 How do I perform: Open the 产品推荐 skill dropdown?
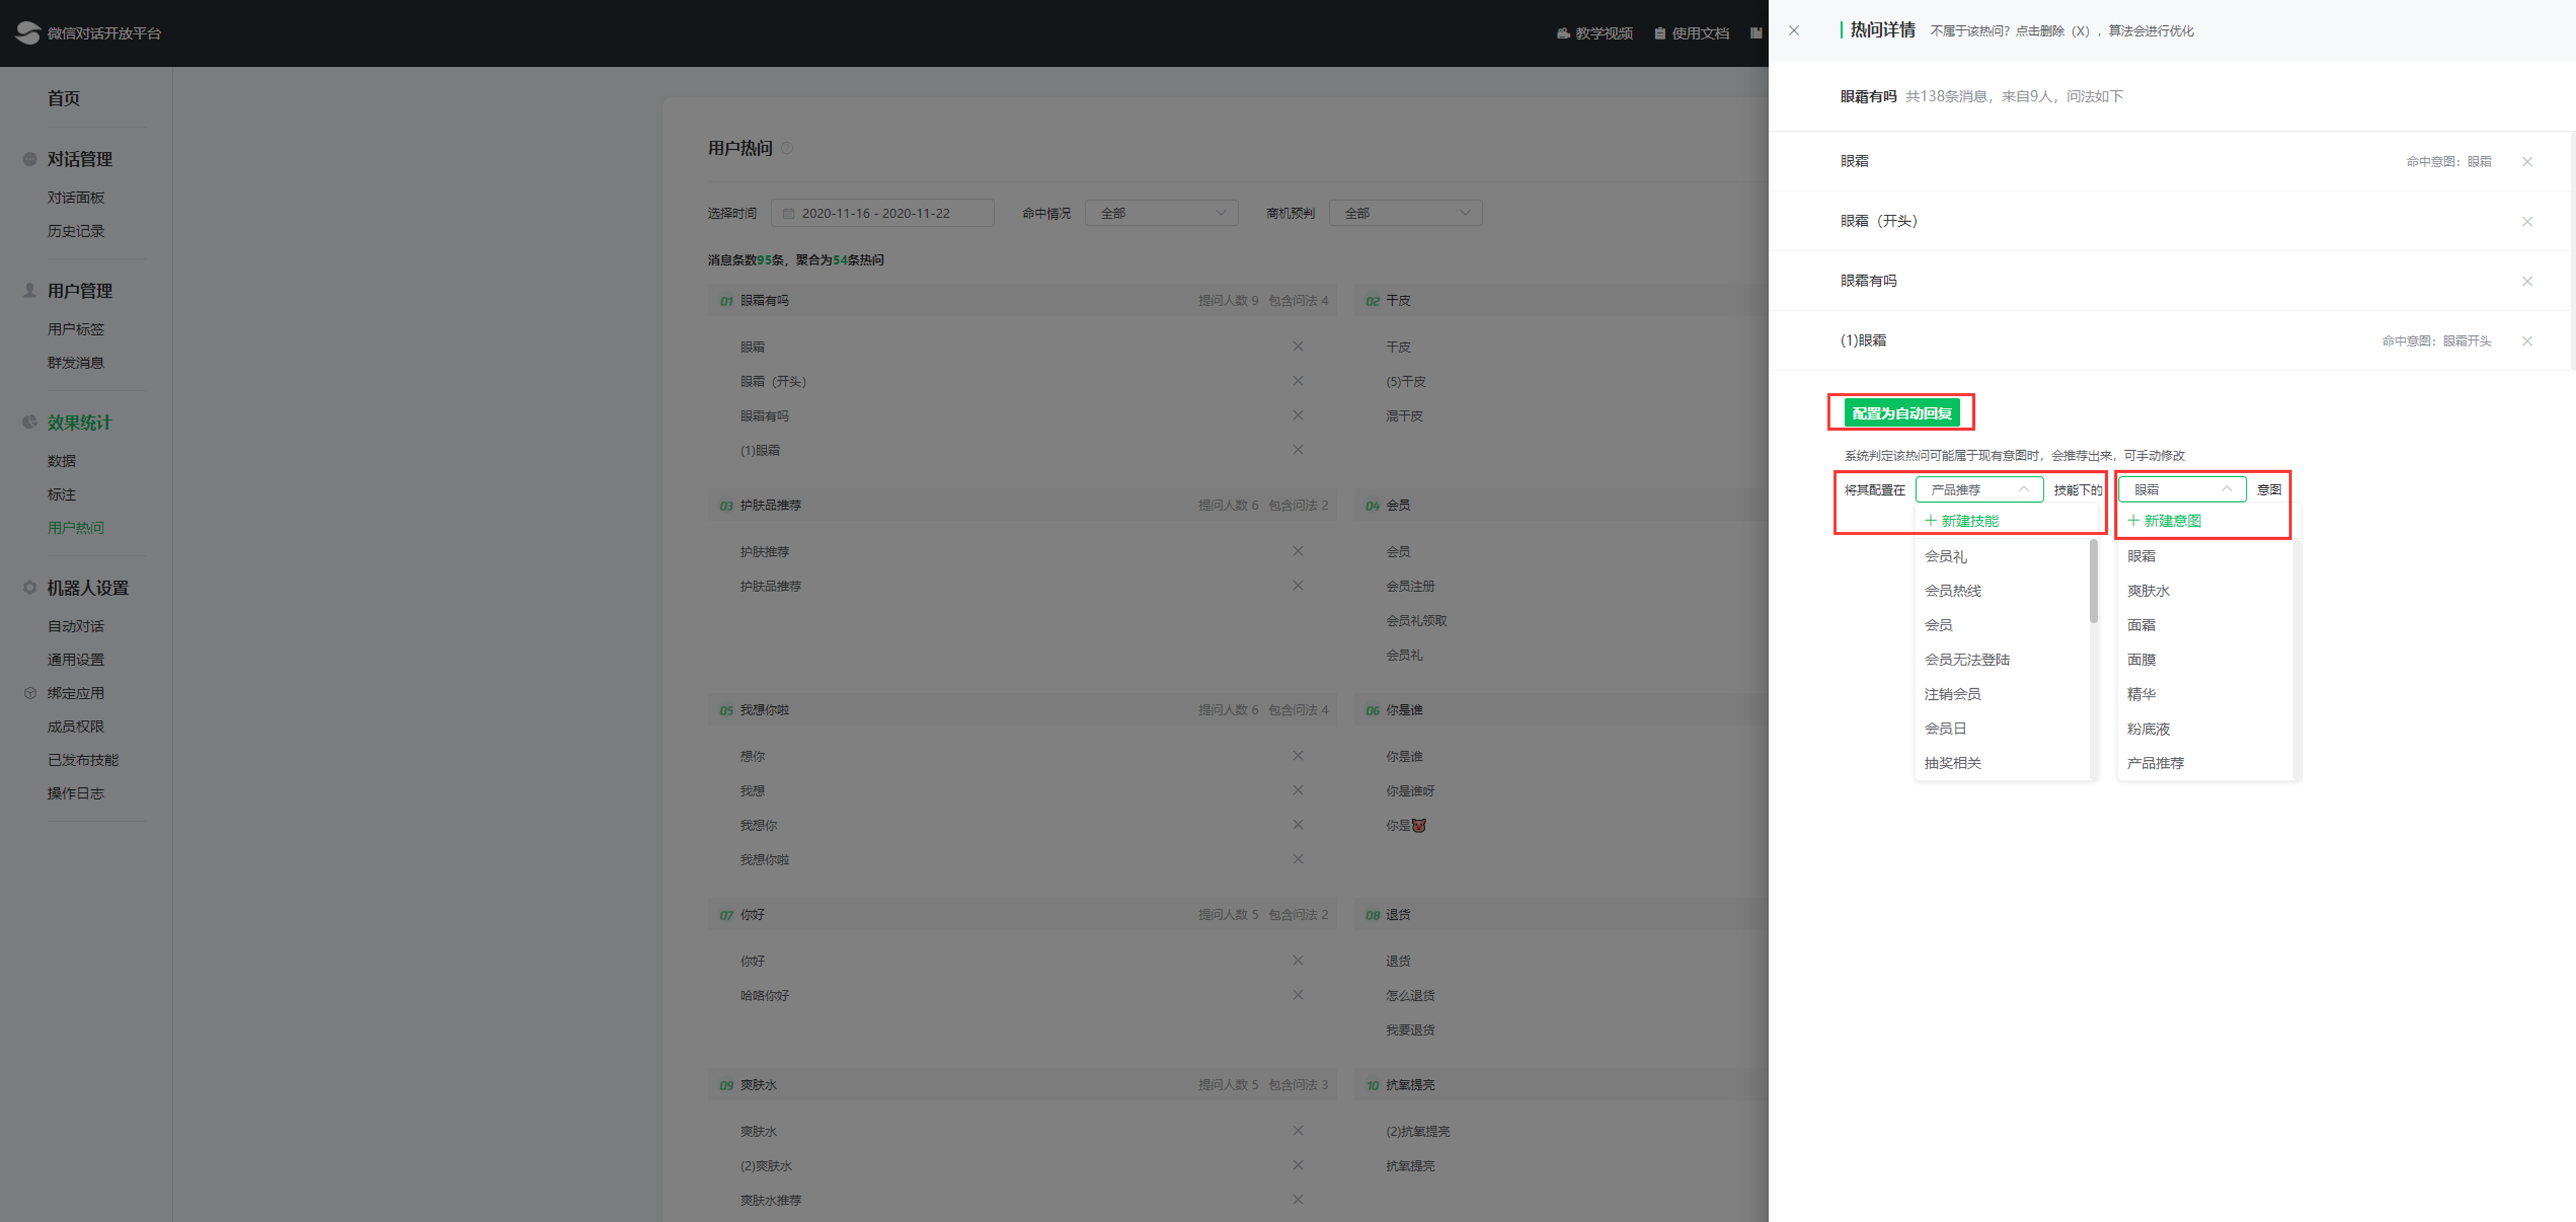(x=1979, y=490)
